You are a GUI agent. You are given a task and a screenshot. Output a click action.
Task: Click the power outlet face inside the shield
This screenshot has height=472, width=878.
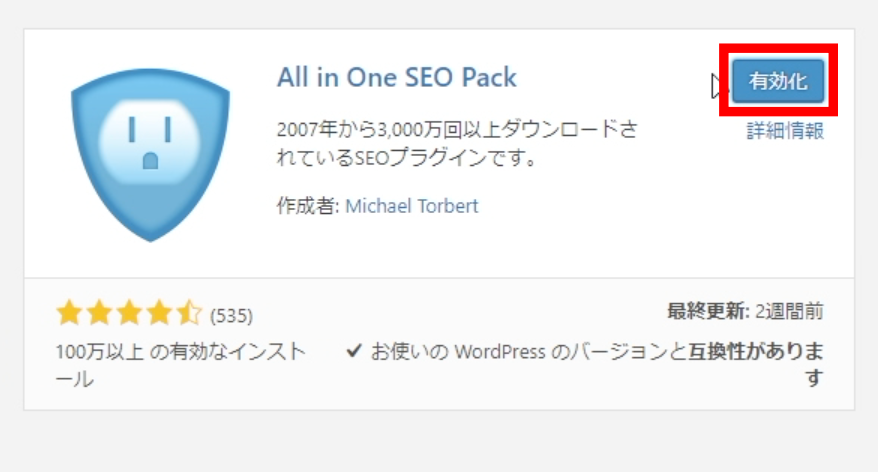(x=150, y=142)
